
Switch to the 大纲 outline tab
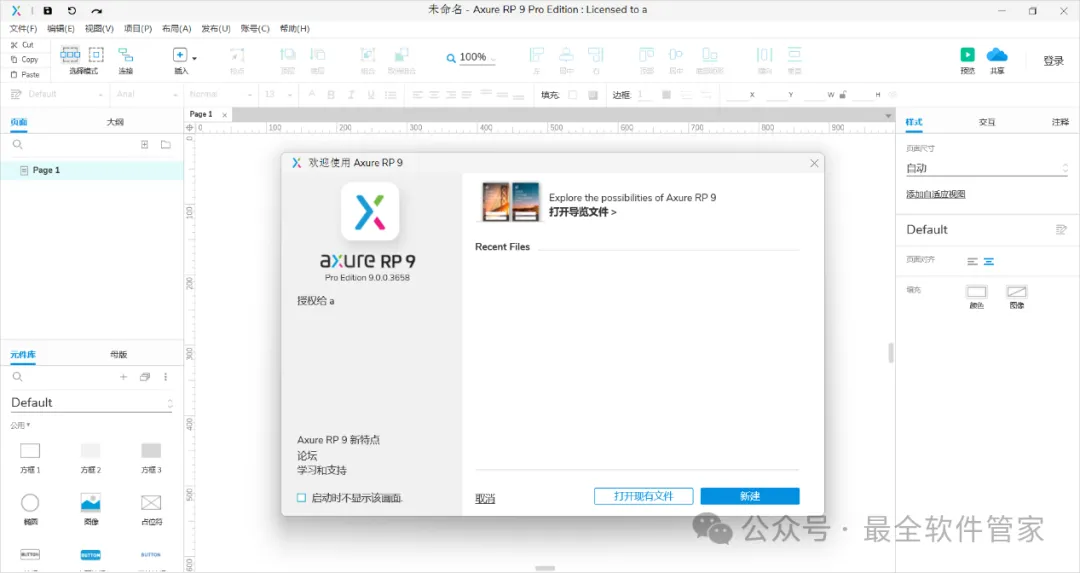[115, 122]
